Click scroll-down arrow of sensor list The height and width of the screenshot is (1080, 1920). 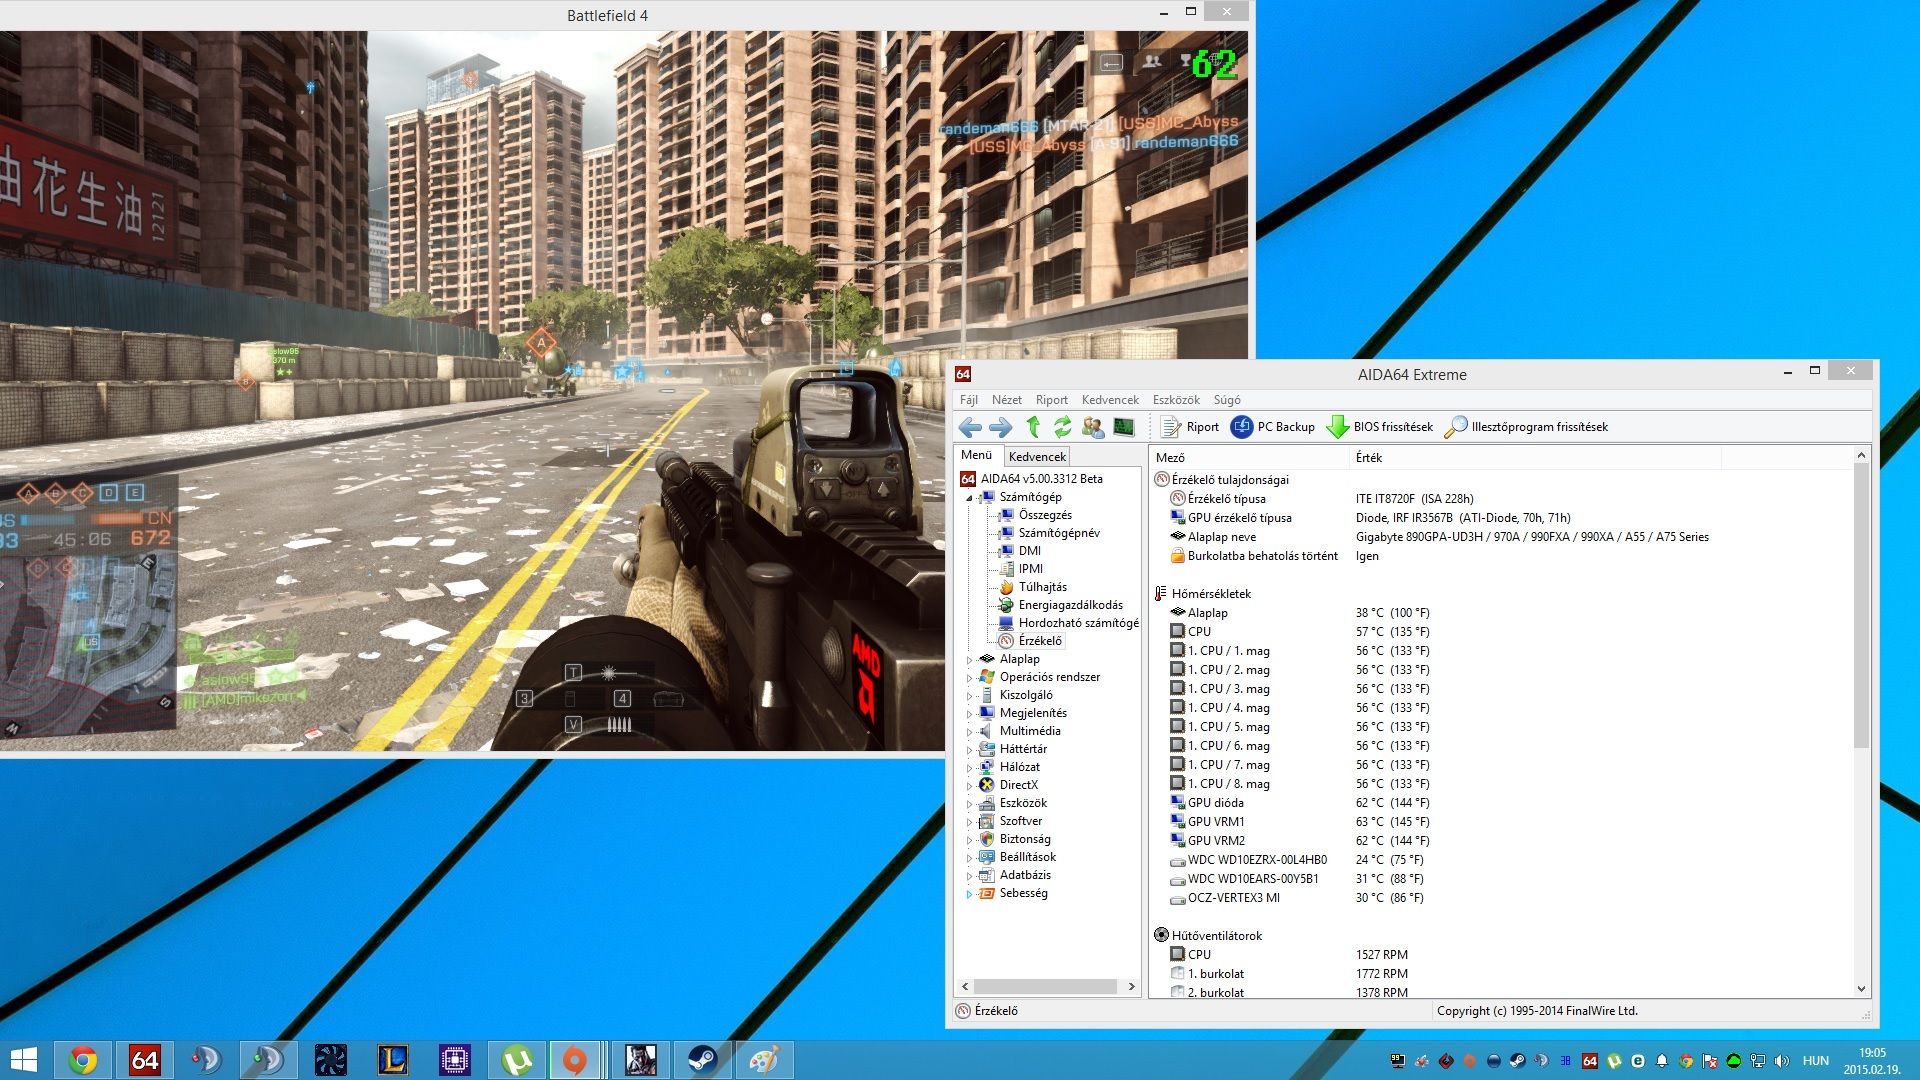[1861, 989]
